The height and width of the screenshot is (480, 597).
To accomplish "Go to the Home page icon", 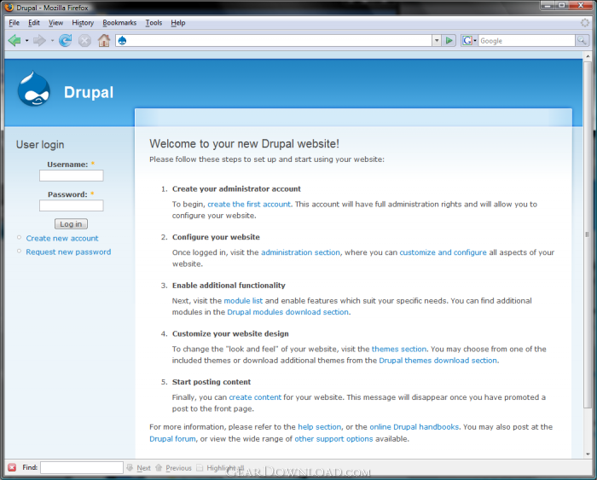I will 104,40.
